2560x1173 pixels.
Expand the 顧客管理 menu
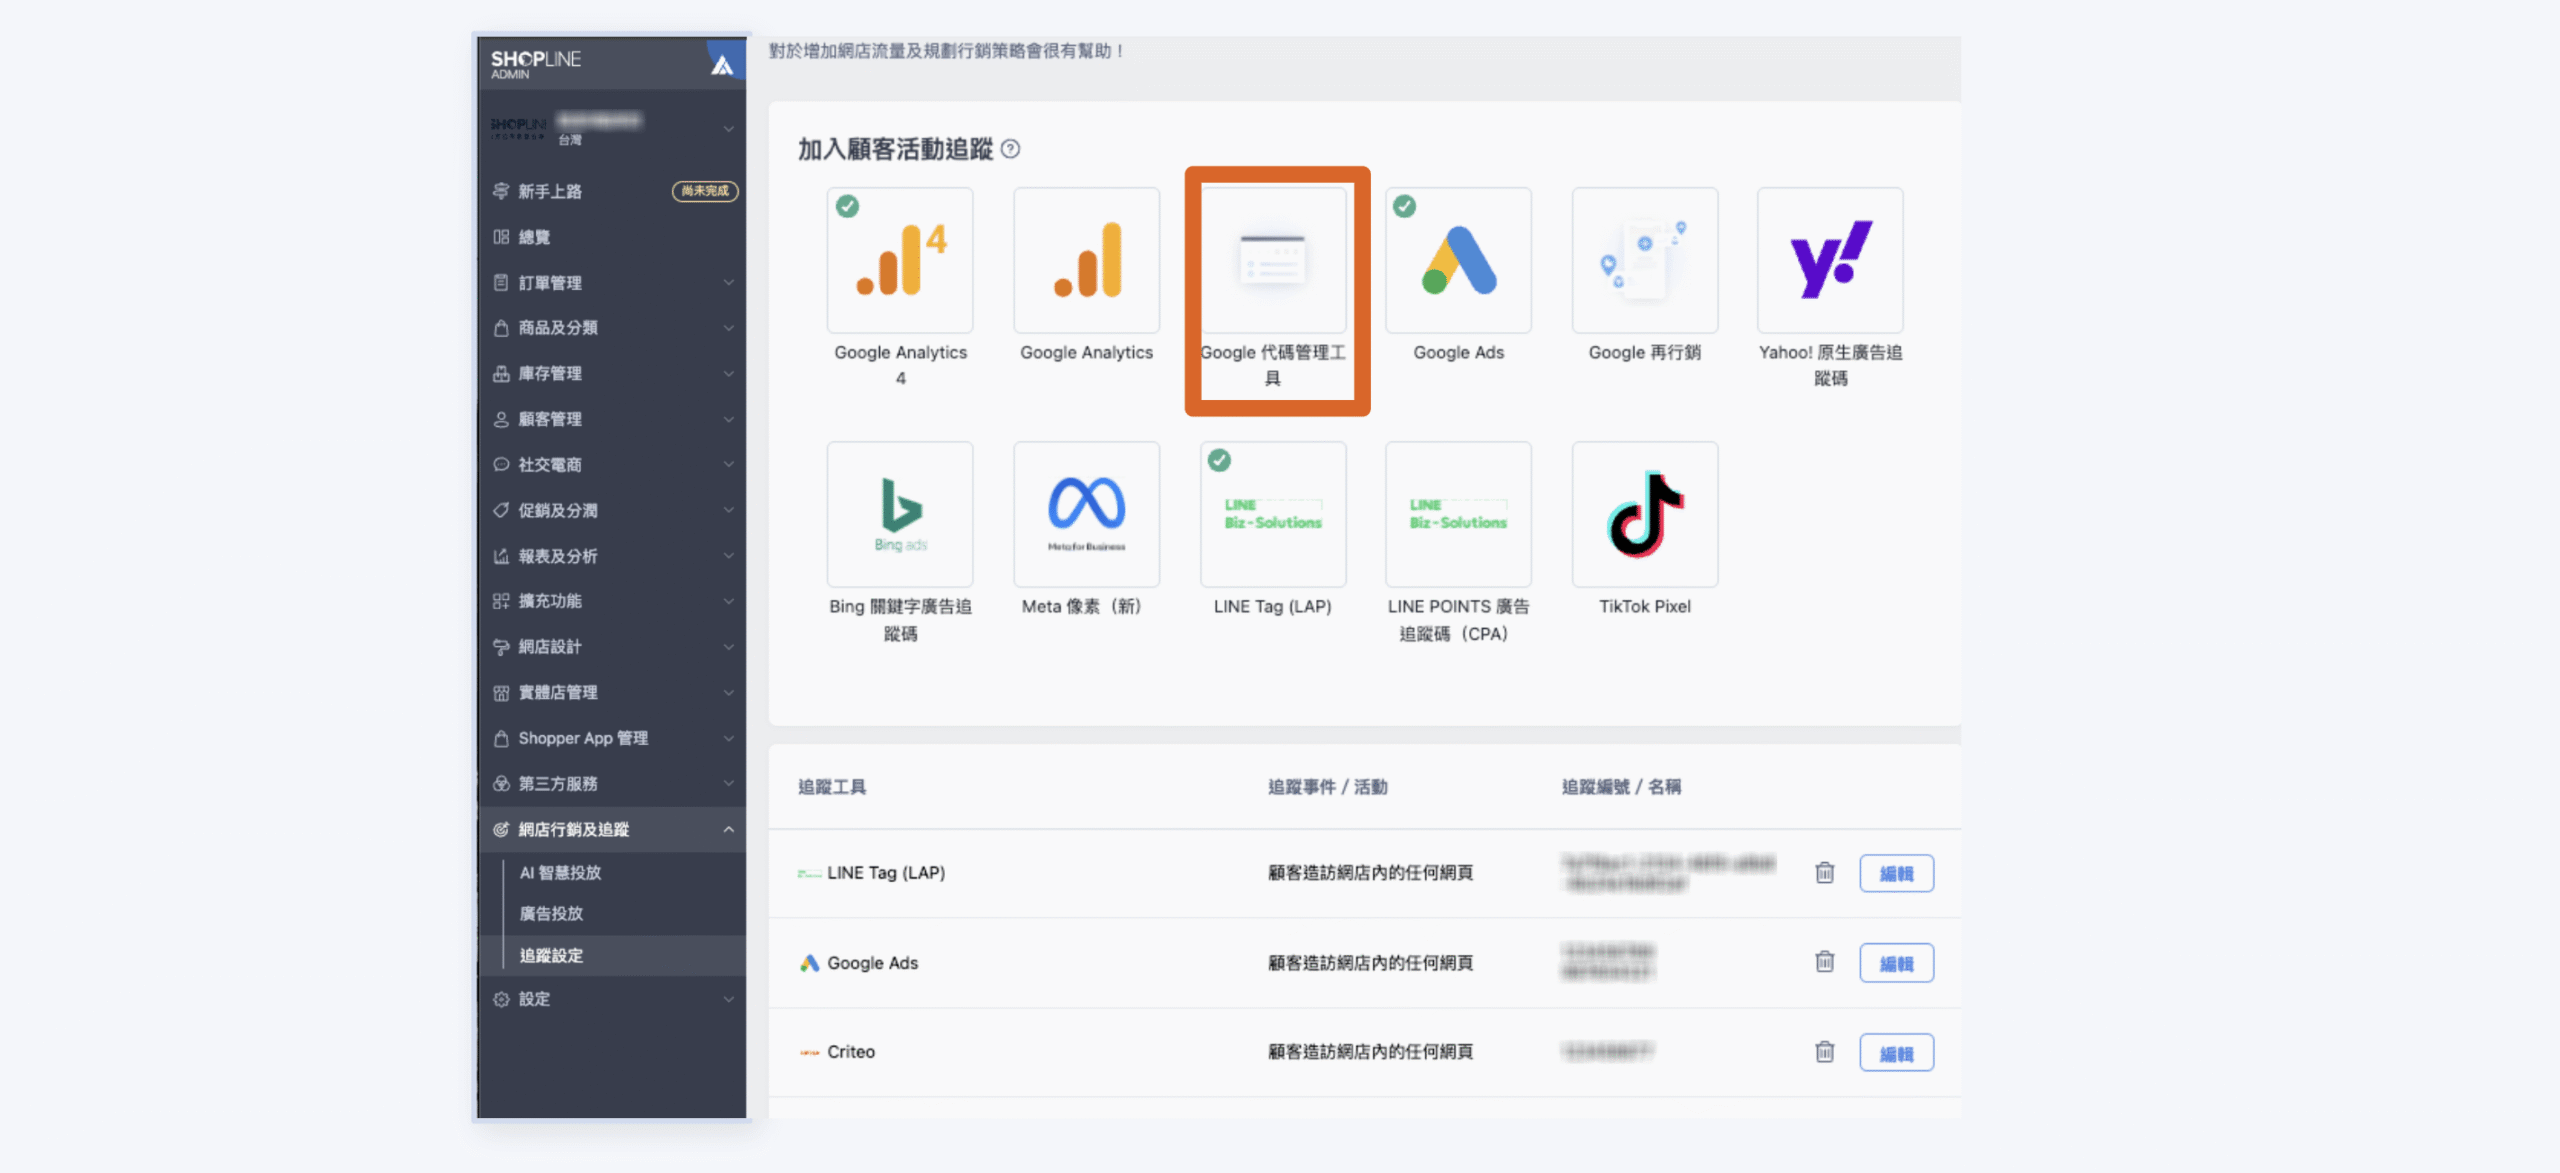[x=611, y=419]
